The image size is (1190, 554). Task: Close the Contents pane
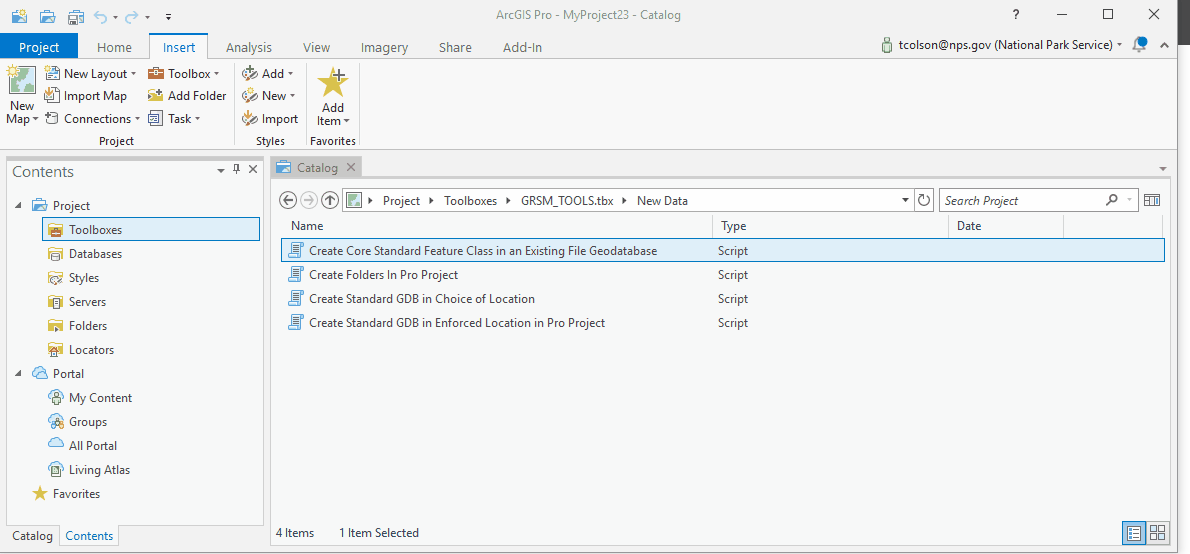click(253, 169)
